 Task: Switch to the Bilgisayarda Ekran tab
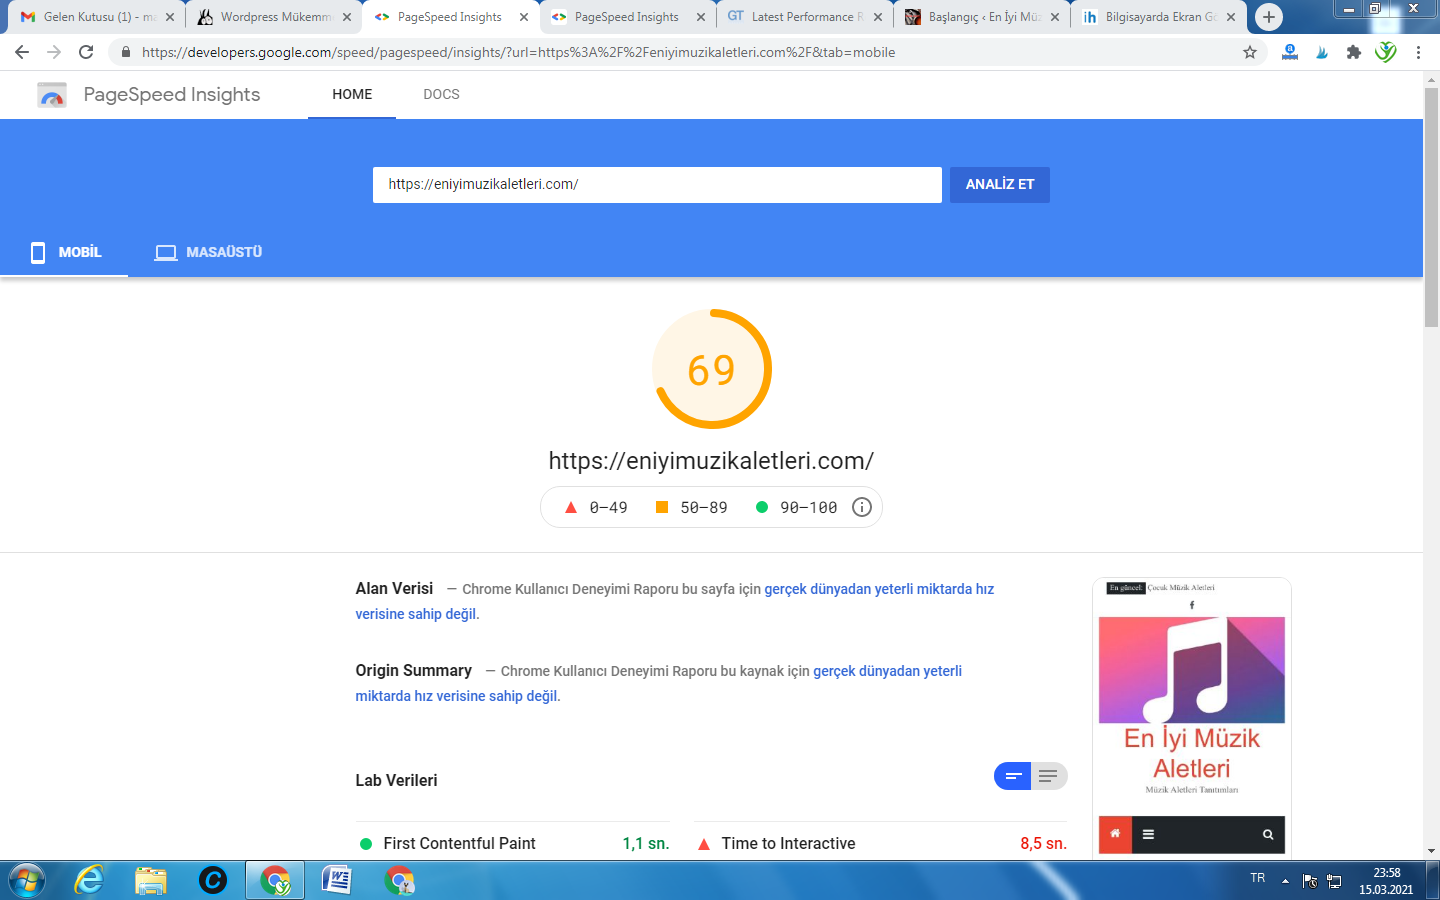point(1159,17)
